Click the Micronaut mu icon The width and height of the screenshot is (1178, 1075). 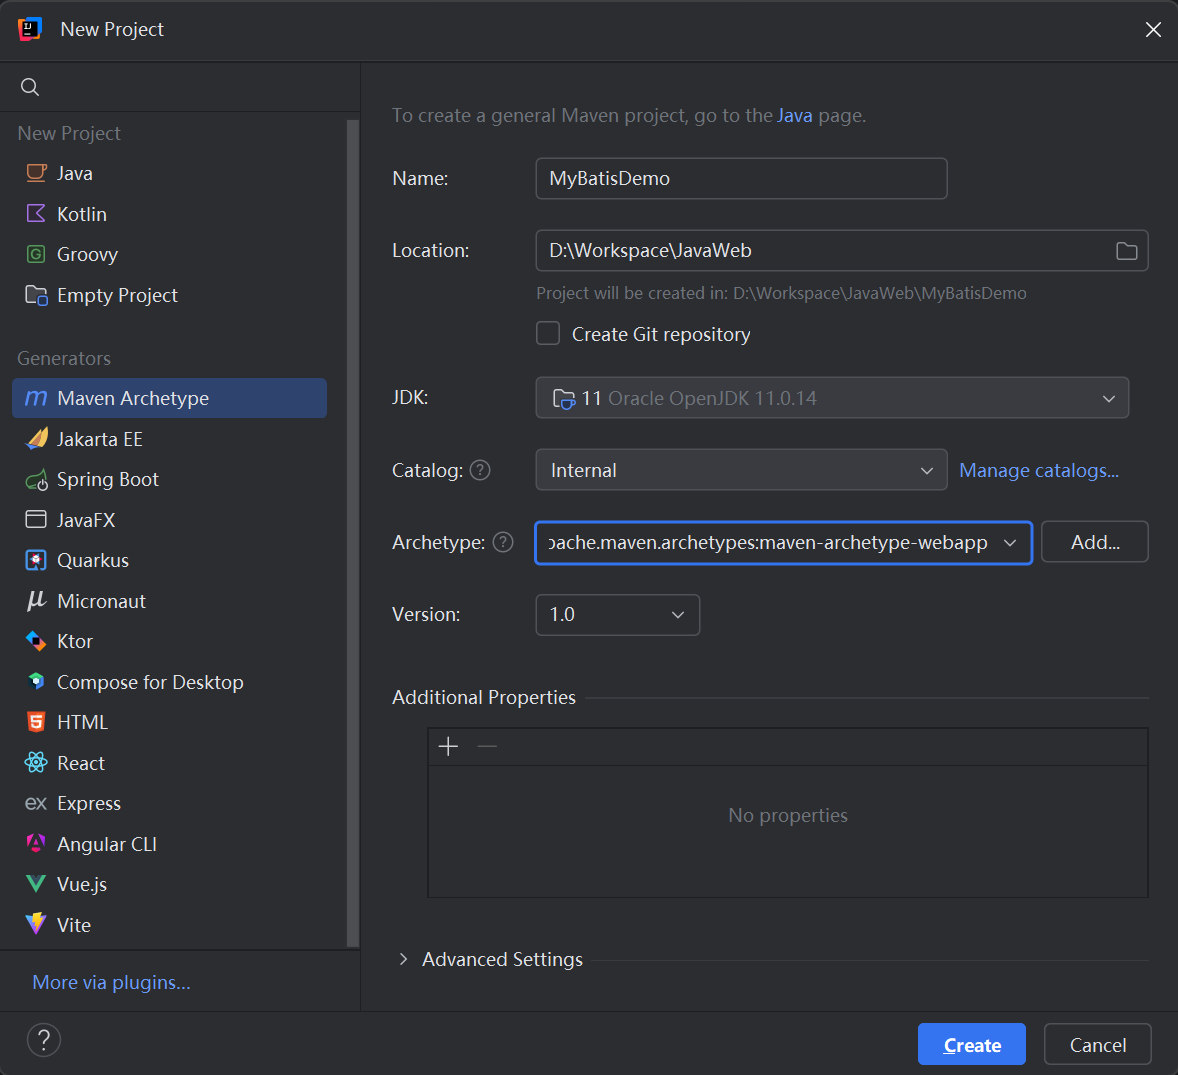36,600
